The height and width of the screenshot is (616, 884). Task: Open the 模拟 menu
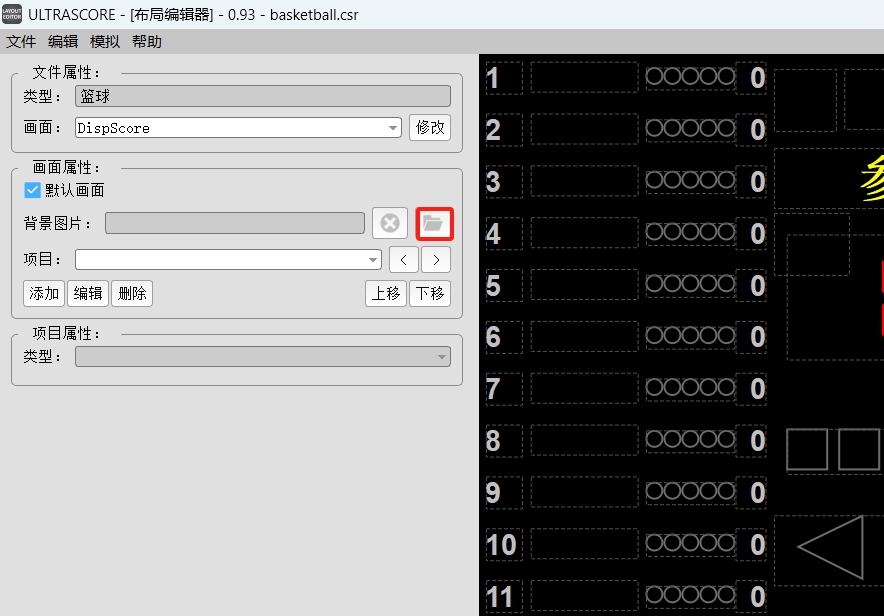click(105, 42)
